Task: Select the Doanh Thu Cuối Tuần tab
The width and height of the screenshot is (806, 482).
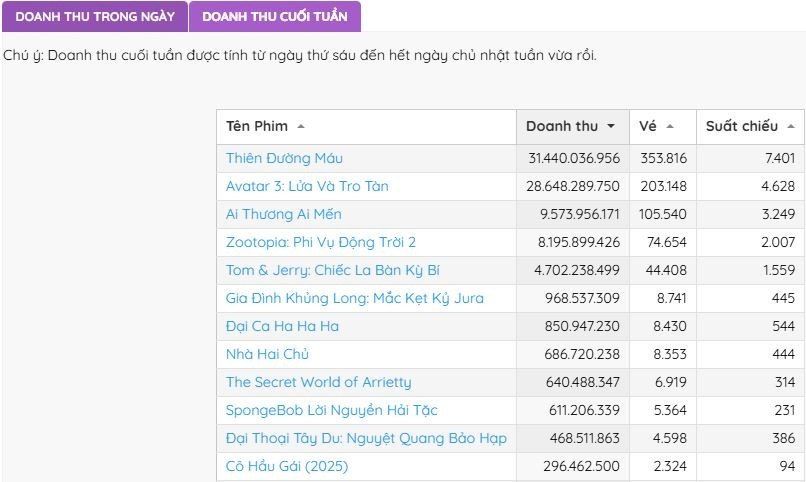Action: tap(274, 17)
